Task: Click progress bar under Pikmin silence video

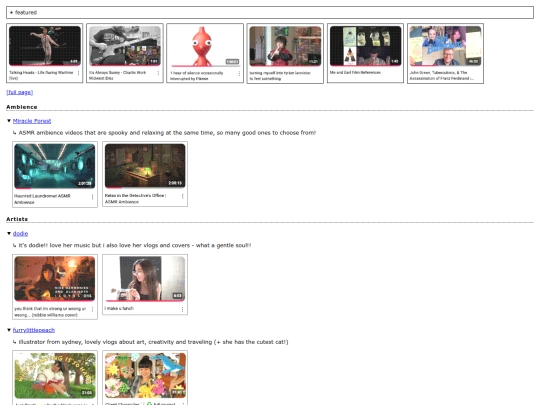Action: click(205, 66)
